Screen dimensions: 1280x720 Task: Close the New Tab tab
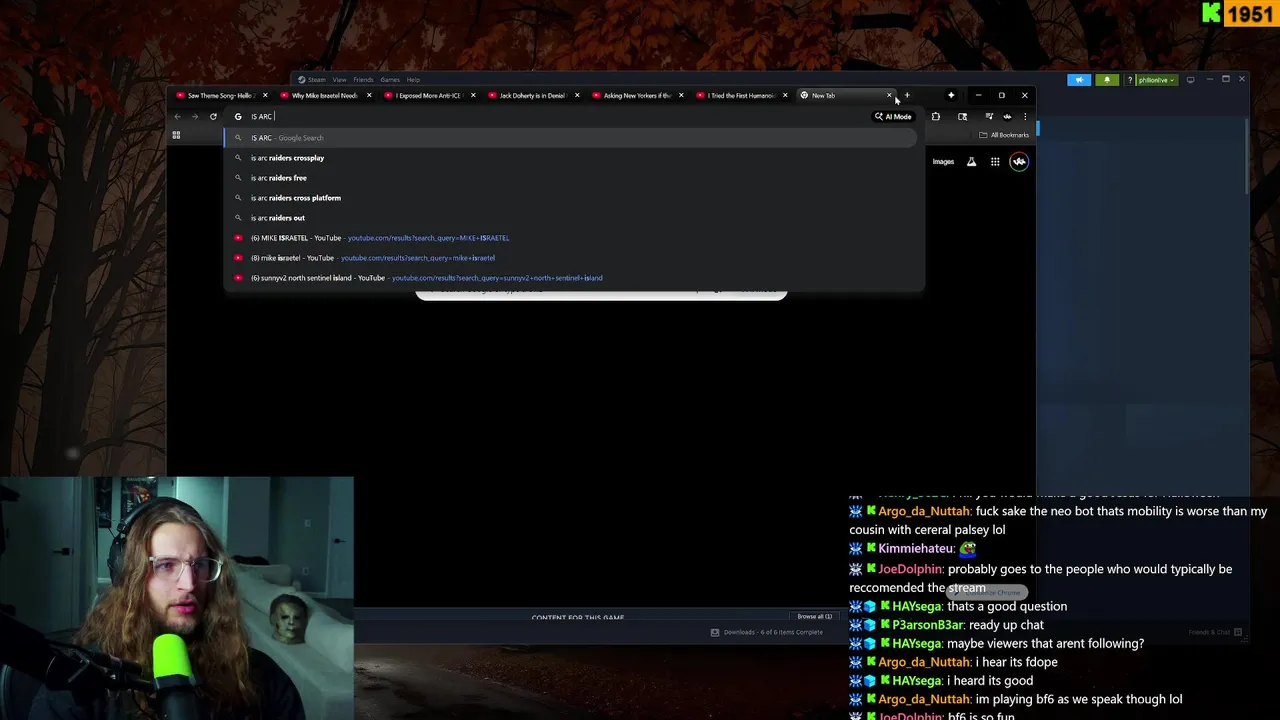tap(889, 95)
